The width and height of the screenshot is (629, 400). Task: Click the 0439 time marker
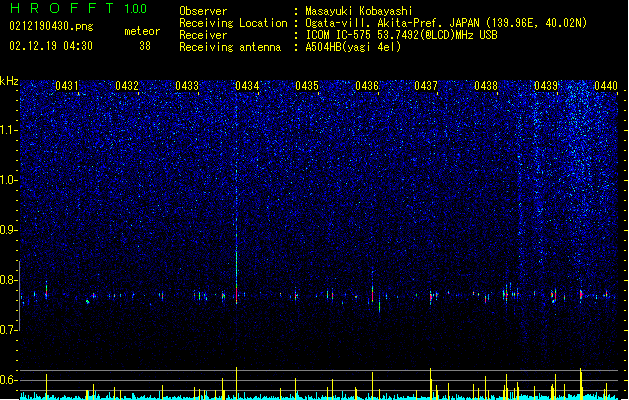point(546,86)
